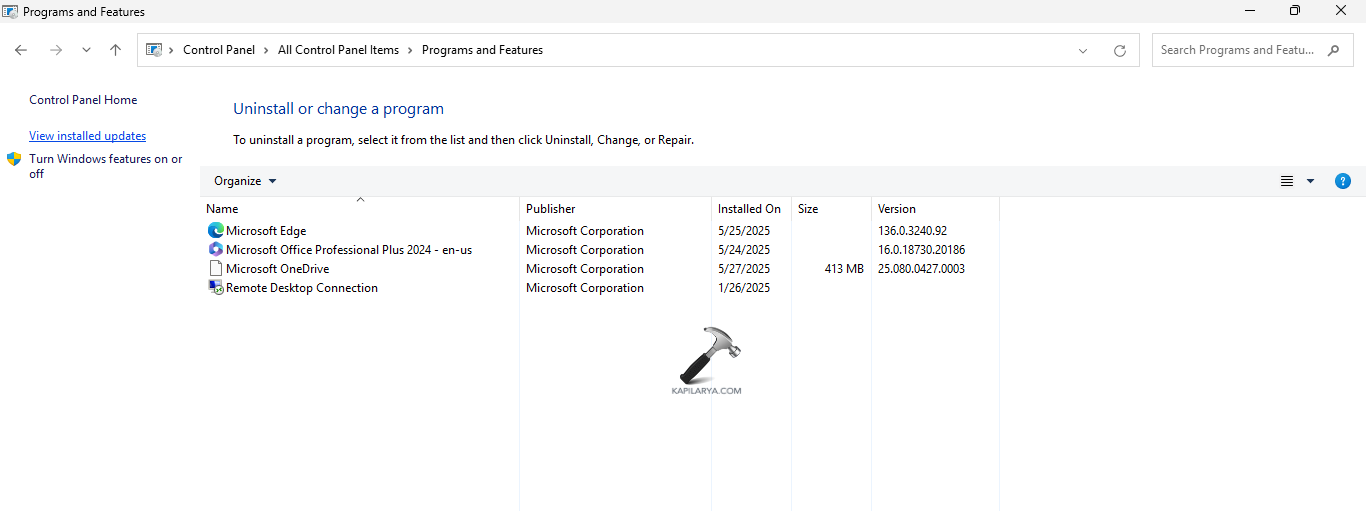Go to Control Panel Home
Screen dimensions: 1366x511
pos(83,100)
